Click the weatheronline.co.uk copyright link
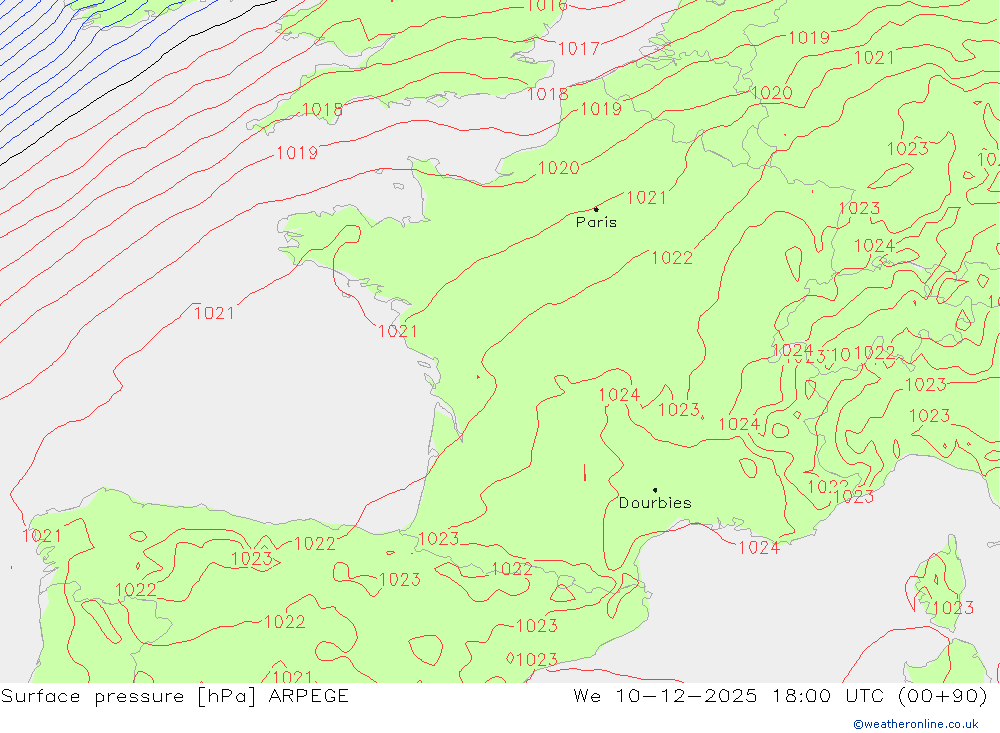1000x733 pixels. tap(916, 724)
